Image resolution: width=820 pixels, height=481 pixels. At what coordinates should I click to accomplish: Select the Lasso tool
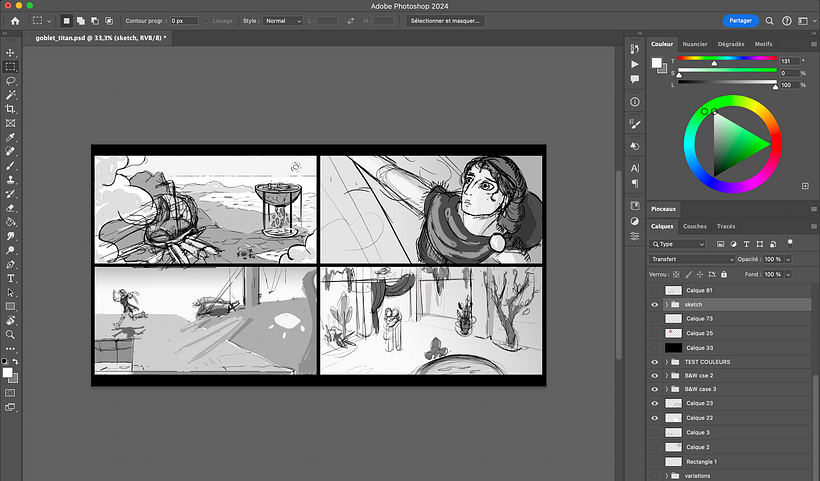coord(10,80)
